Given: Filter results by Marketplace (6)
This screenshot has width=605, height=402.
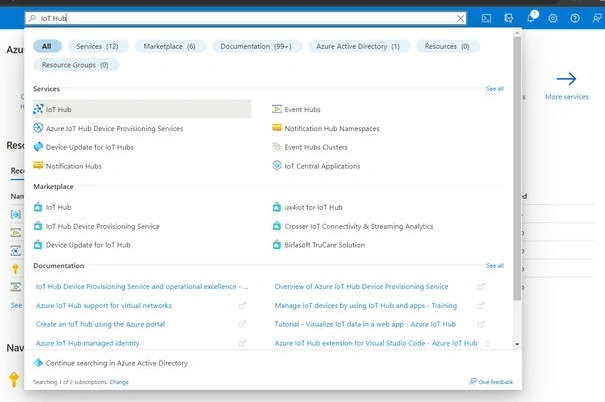Looking at the screenshot, I should point(169,46).
